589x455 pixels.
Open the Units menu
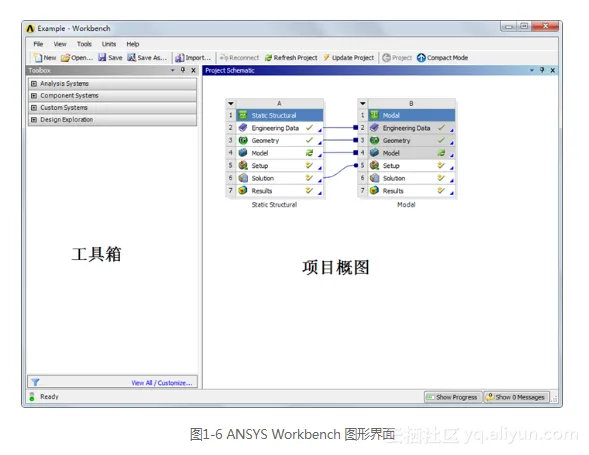point(109,44)
